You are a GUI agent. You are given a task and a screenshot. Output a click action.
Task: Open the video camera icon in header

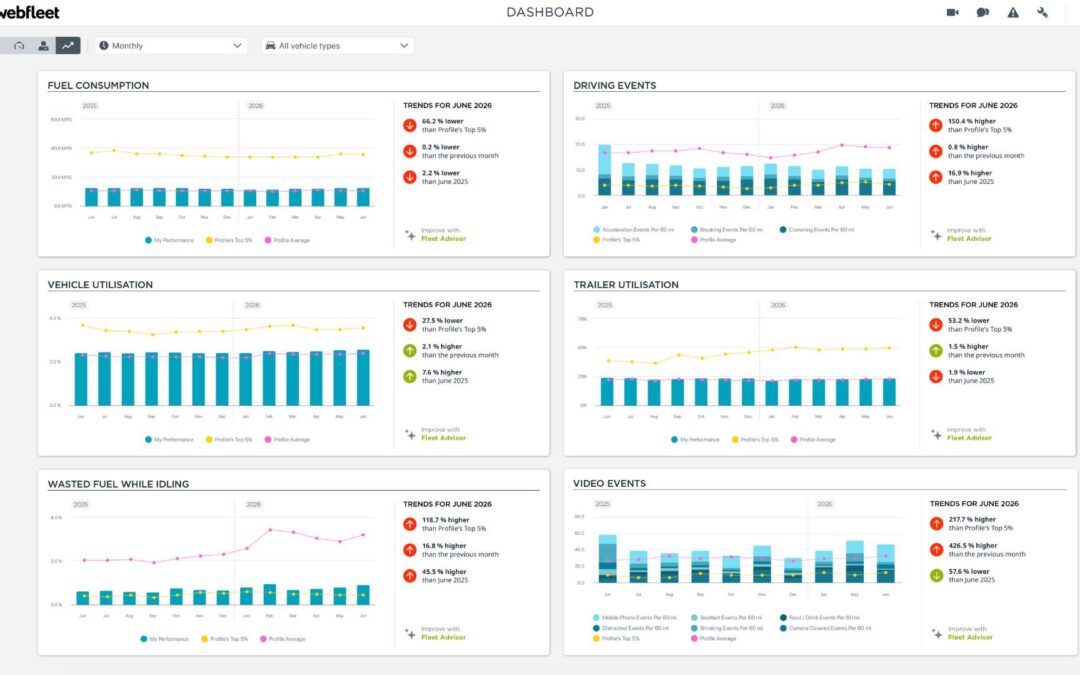[953, 12]
